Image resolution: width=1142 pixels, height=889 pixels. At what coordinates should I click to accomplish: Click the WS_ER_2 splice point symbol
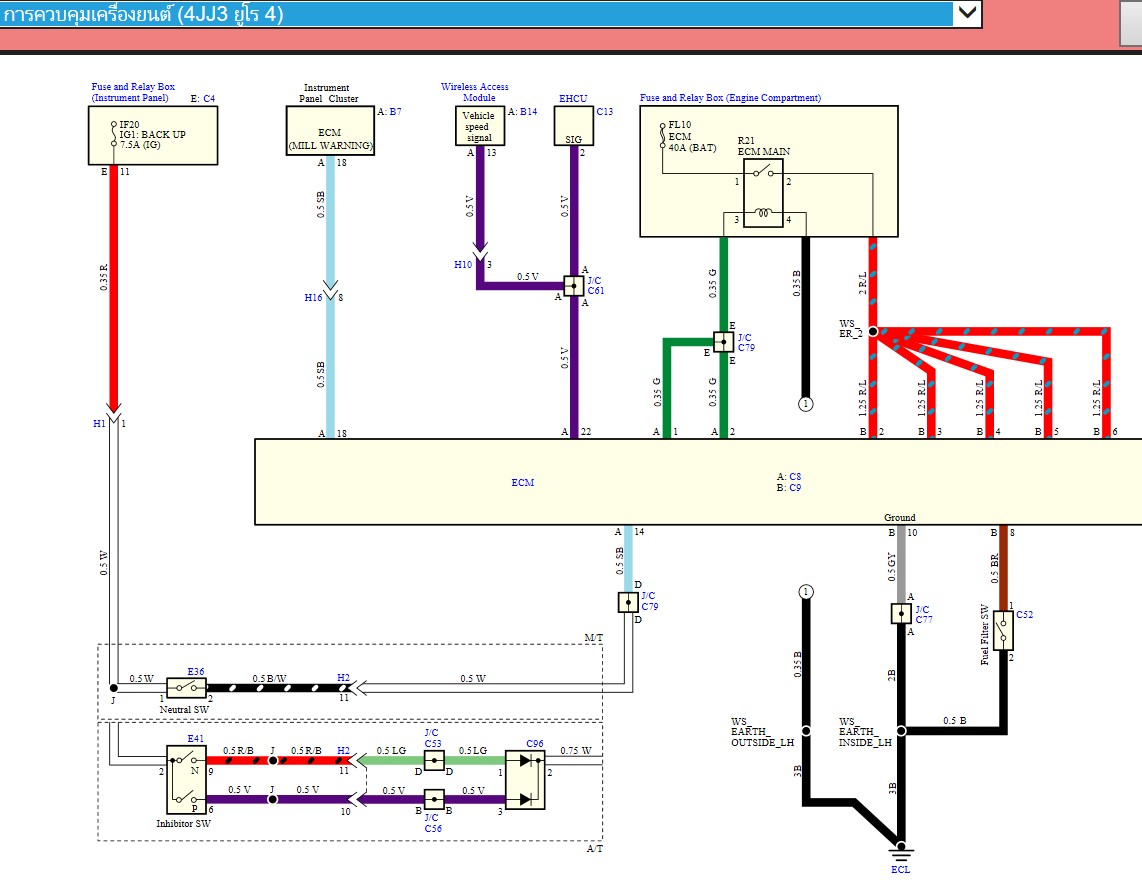(872, 330)
